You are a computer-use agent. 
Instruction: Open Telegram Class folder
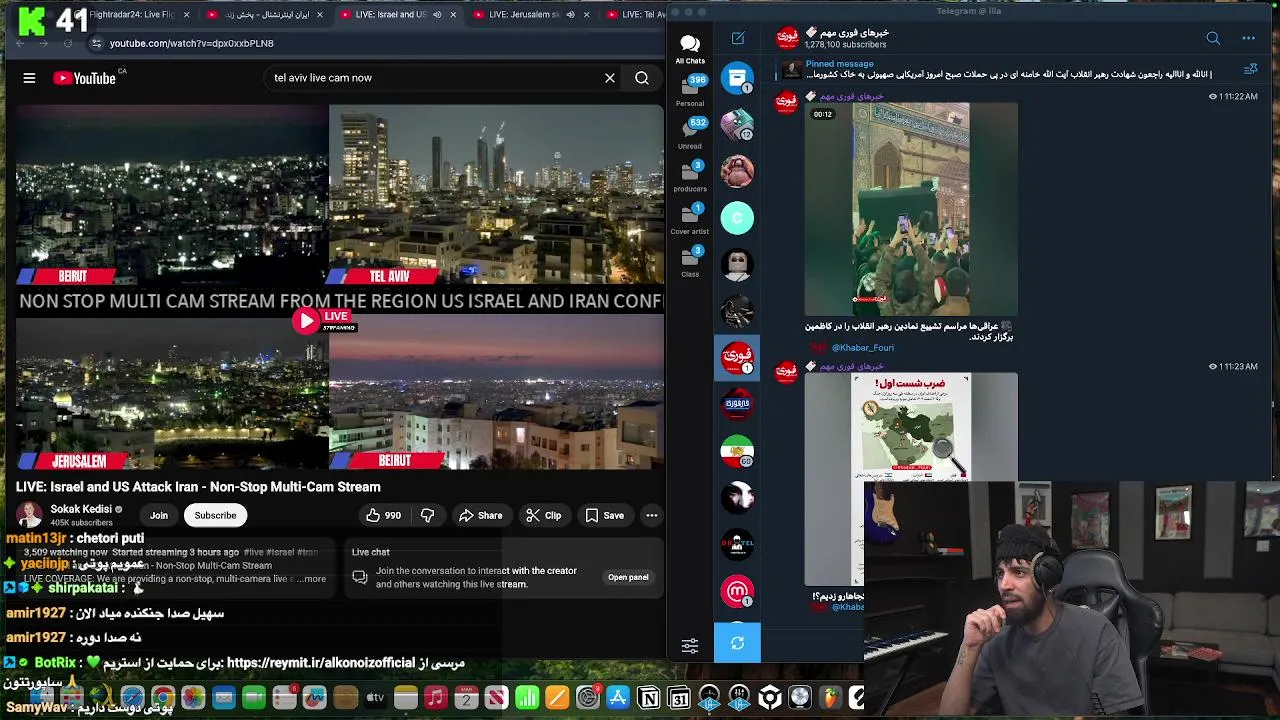coord(690,261)
